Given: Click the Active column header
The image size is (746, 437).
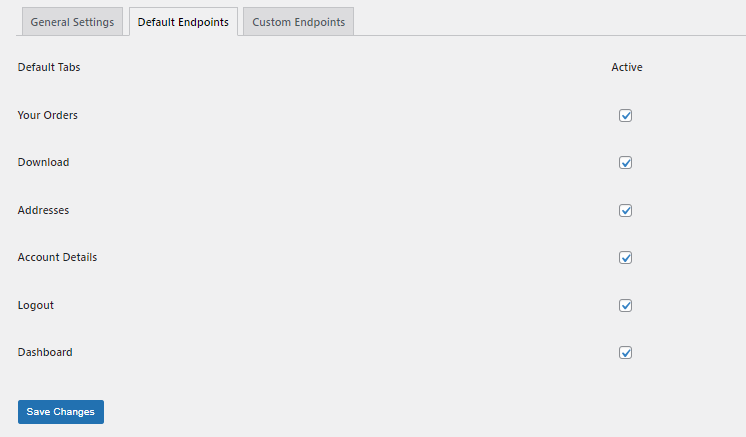Looking at the screenshot, I should [627, 68].
